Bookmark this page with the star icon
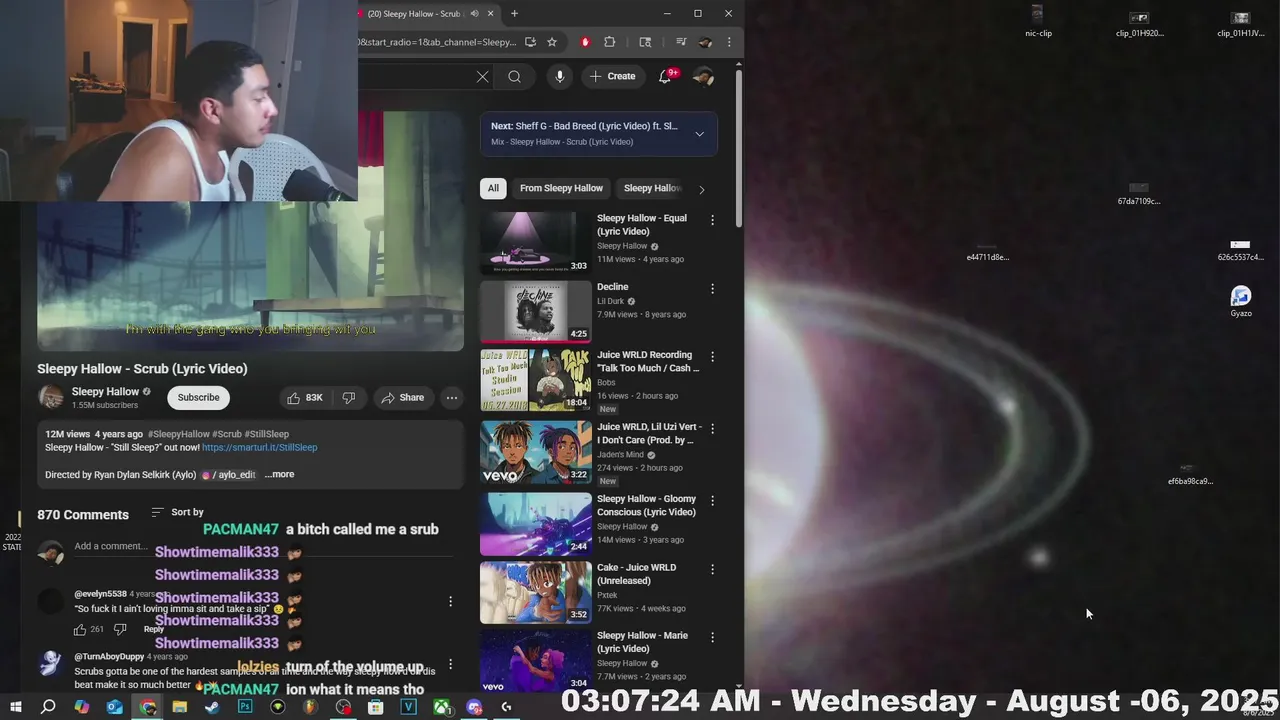The width and height of the screenshot is (1280, 720). click(x=551, y=42)
